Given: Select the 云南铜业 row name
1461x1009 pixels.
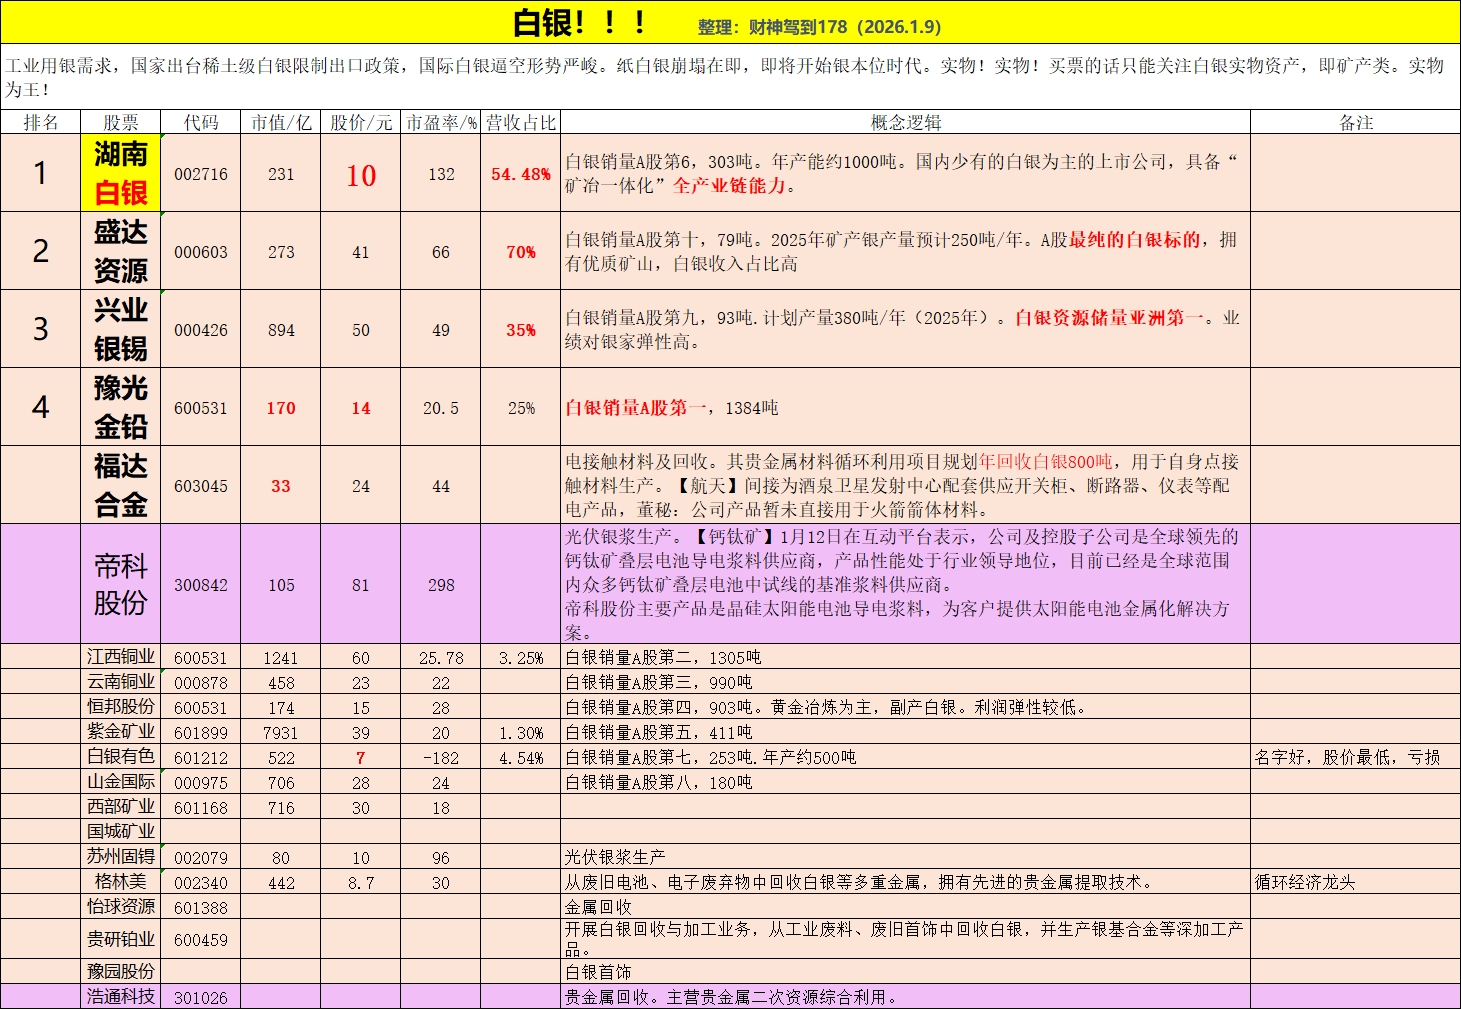Looking at the screenshot, I should pyautogui.click(x=121, y=682).
